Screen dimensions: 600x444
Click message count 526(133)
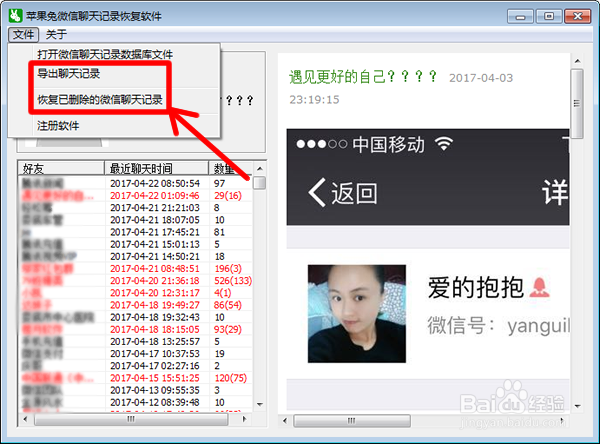click(x=233, y=281)
